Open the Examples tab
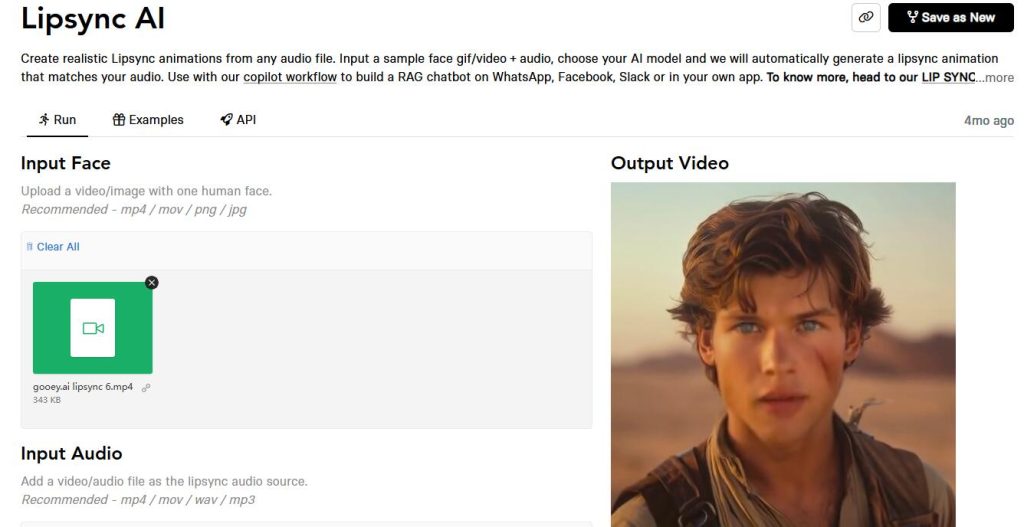The image size is (1024, 527). point(148,120)
